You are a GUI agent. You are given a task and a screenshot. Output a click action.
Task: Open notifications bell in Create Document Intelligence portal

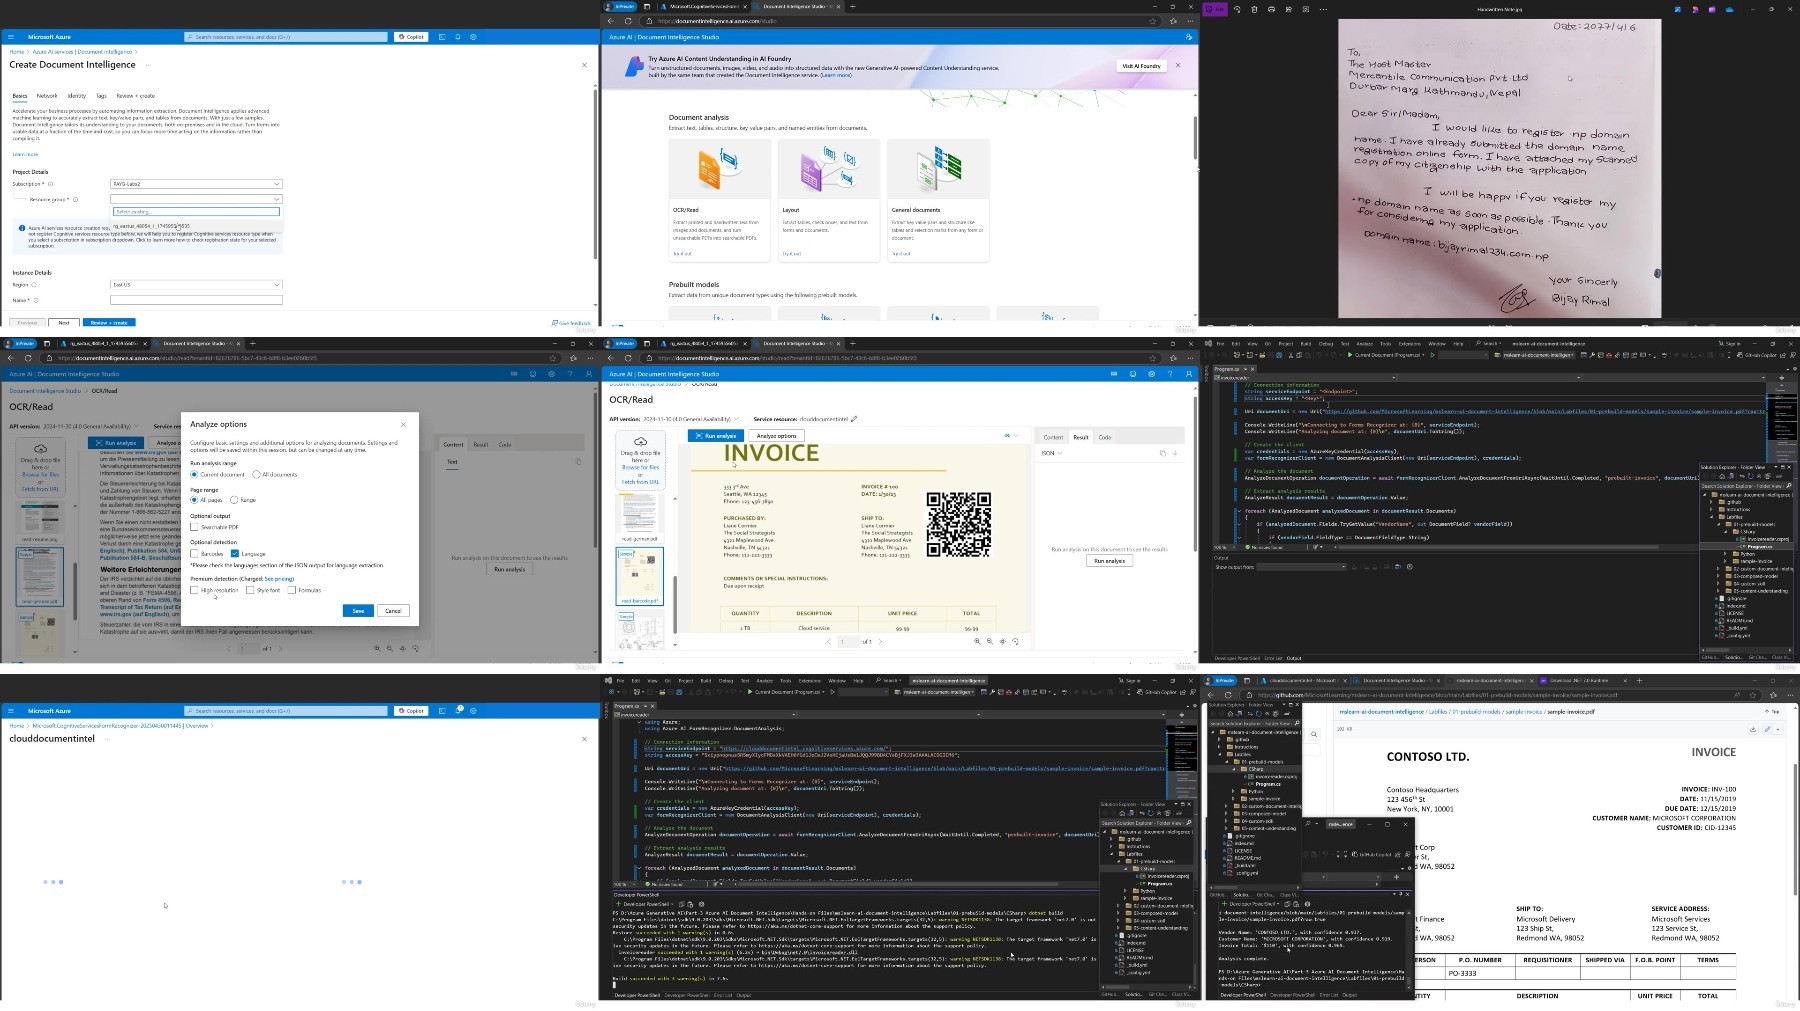click(458, 37)
